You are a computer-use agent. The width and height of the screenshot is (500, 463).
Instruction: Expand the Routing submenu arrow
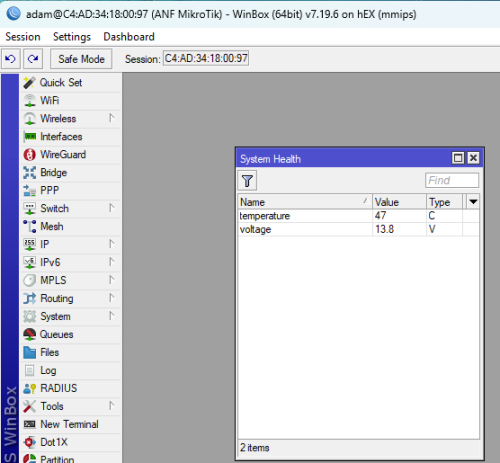pyautogui.click(x=112, y=298)
